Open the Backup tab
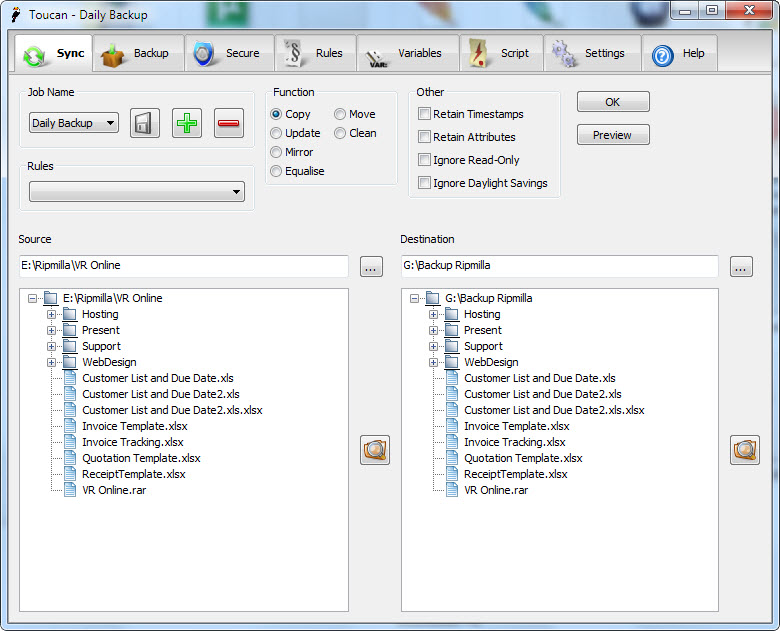The image size is (780, 631). (x=139, y=54)
